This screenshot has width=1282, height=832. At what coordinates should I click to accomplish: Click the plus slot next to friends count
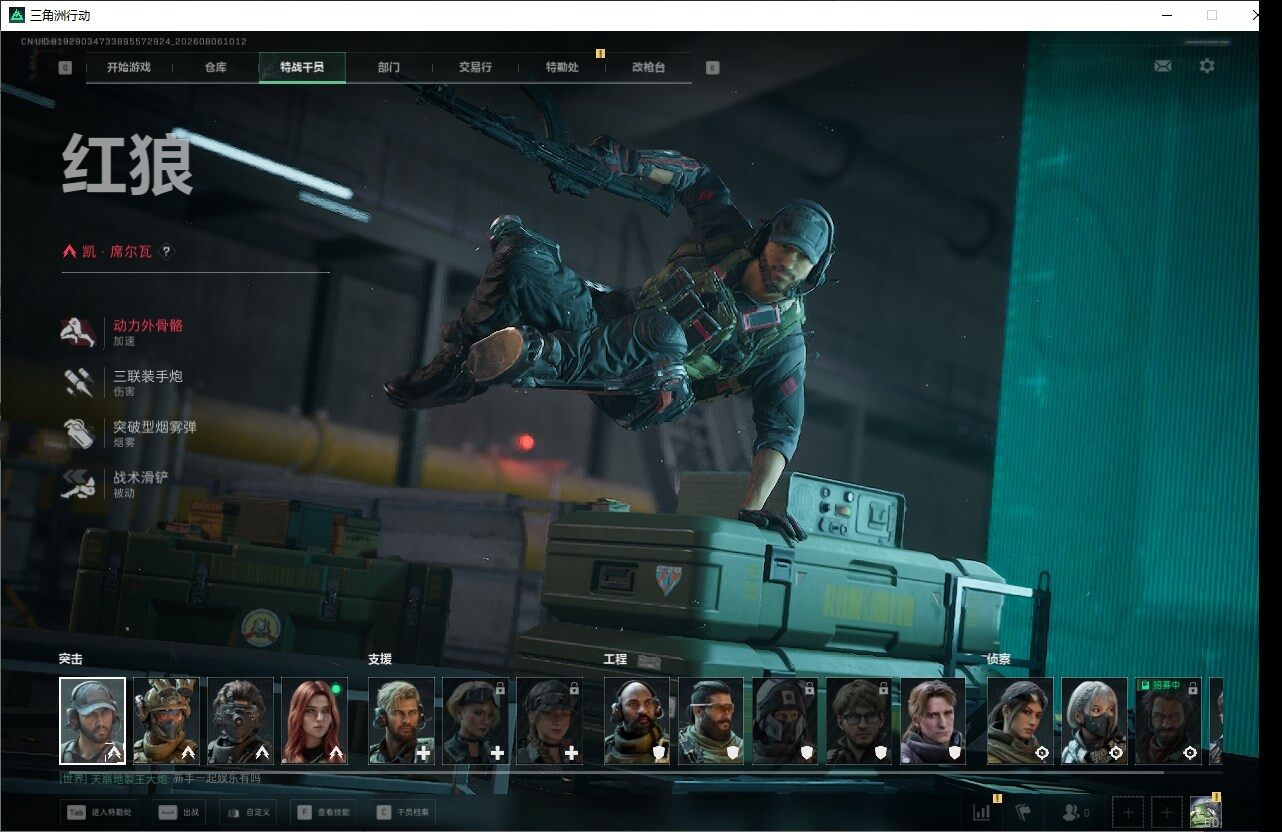(x=1127, y=812)
